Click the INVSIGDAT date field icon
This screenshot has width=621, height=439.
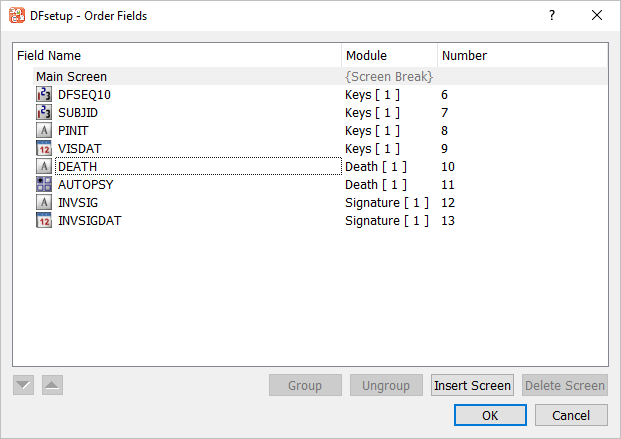coord(44,221)
